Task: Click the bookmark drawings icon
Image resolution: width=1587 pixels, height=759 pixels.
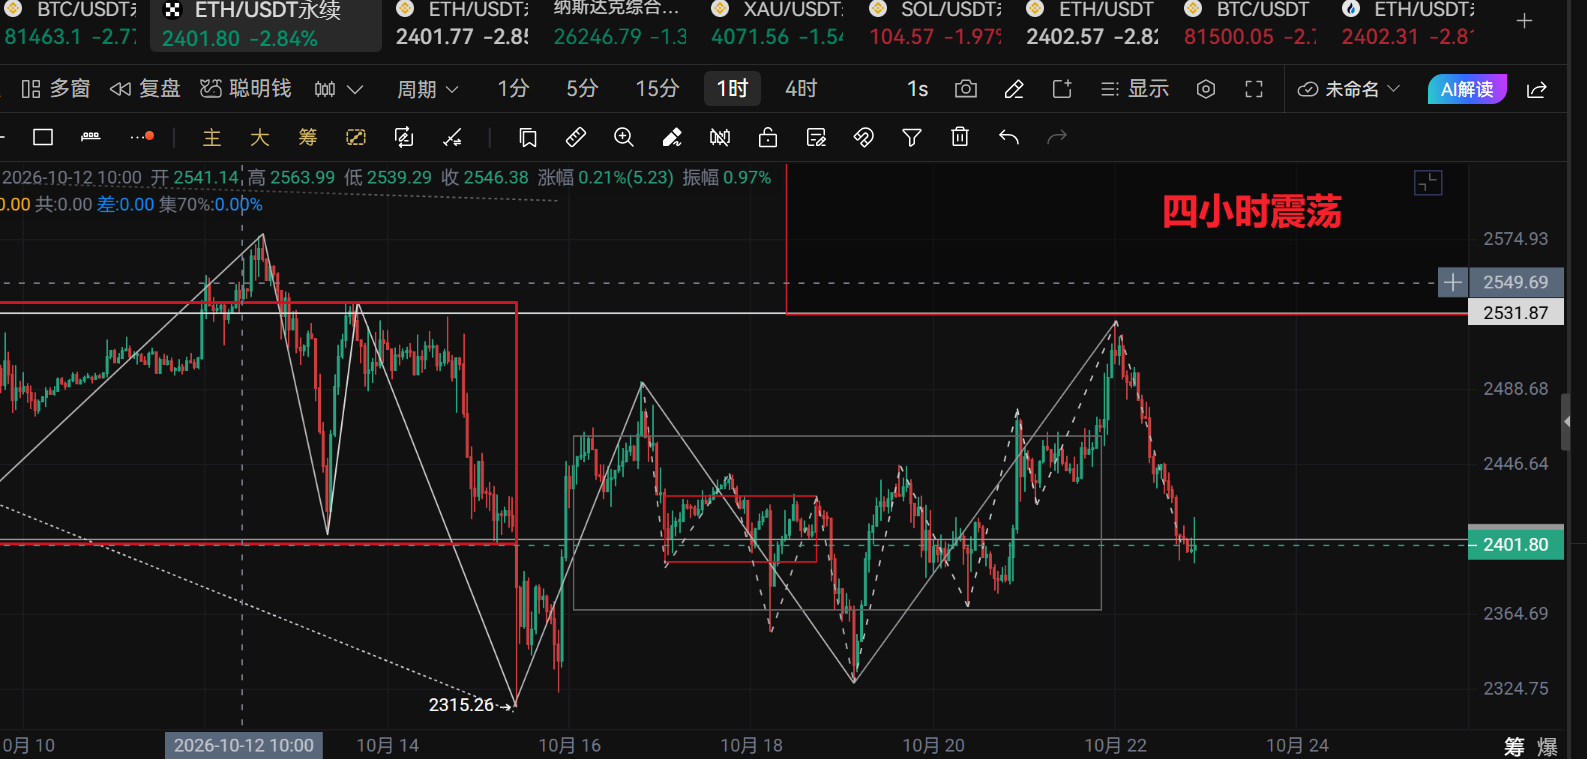Action: pyautogui.click(x=528, y=137)
